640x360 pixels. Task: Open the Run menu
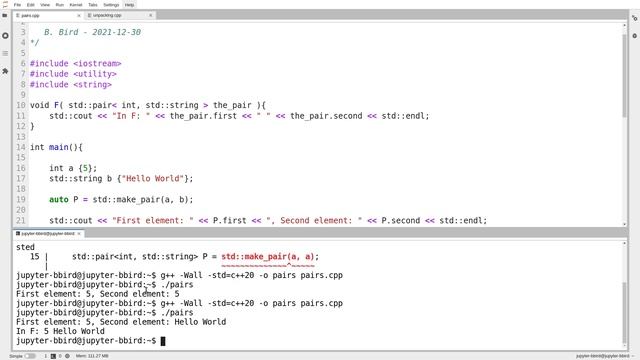coord(60,5)
